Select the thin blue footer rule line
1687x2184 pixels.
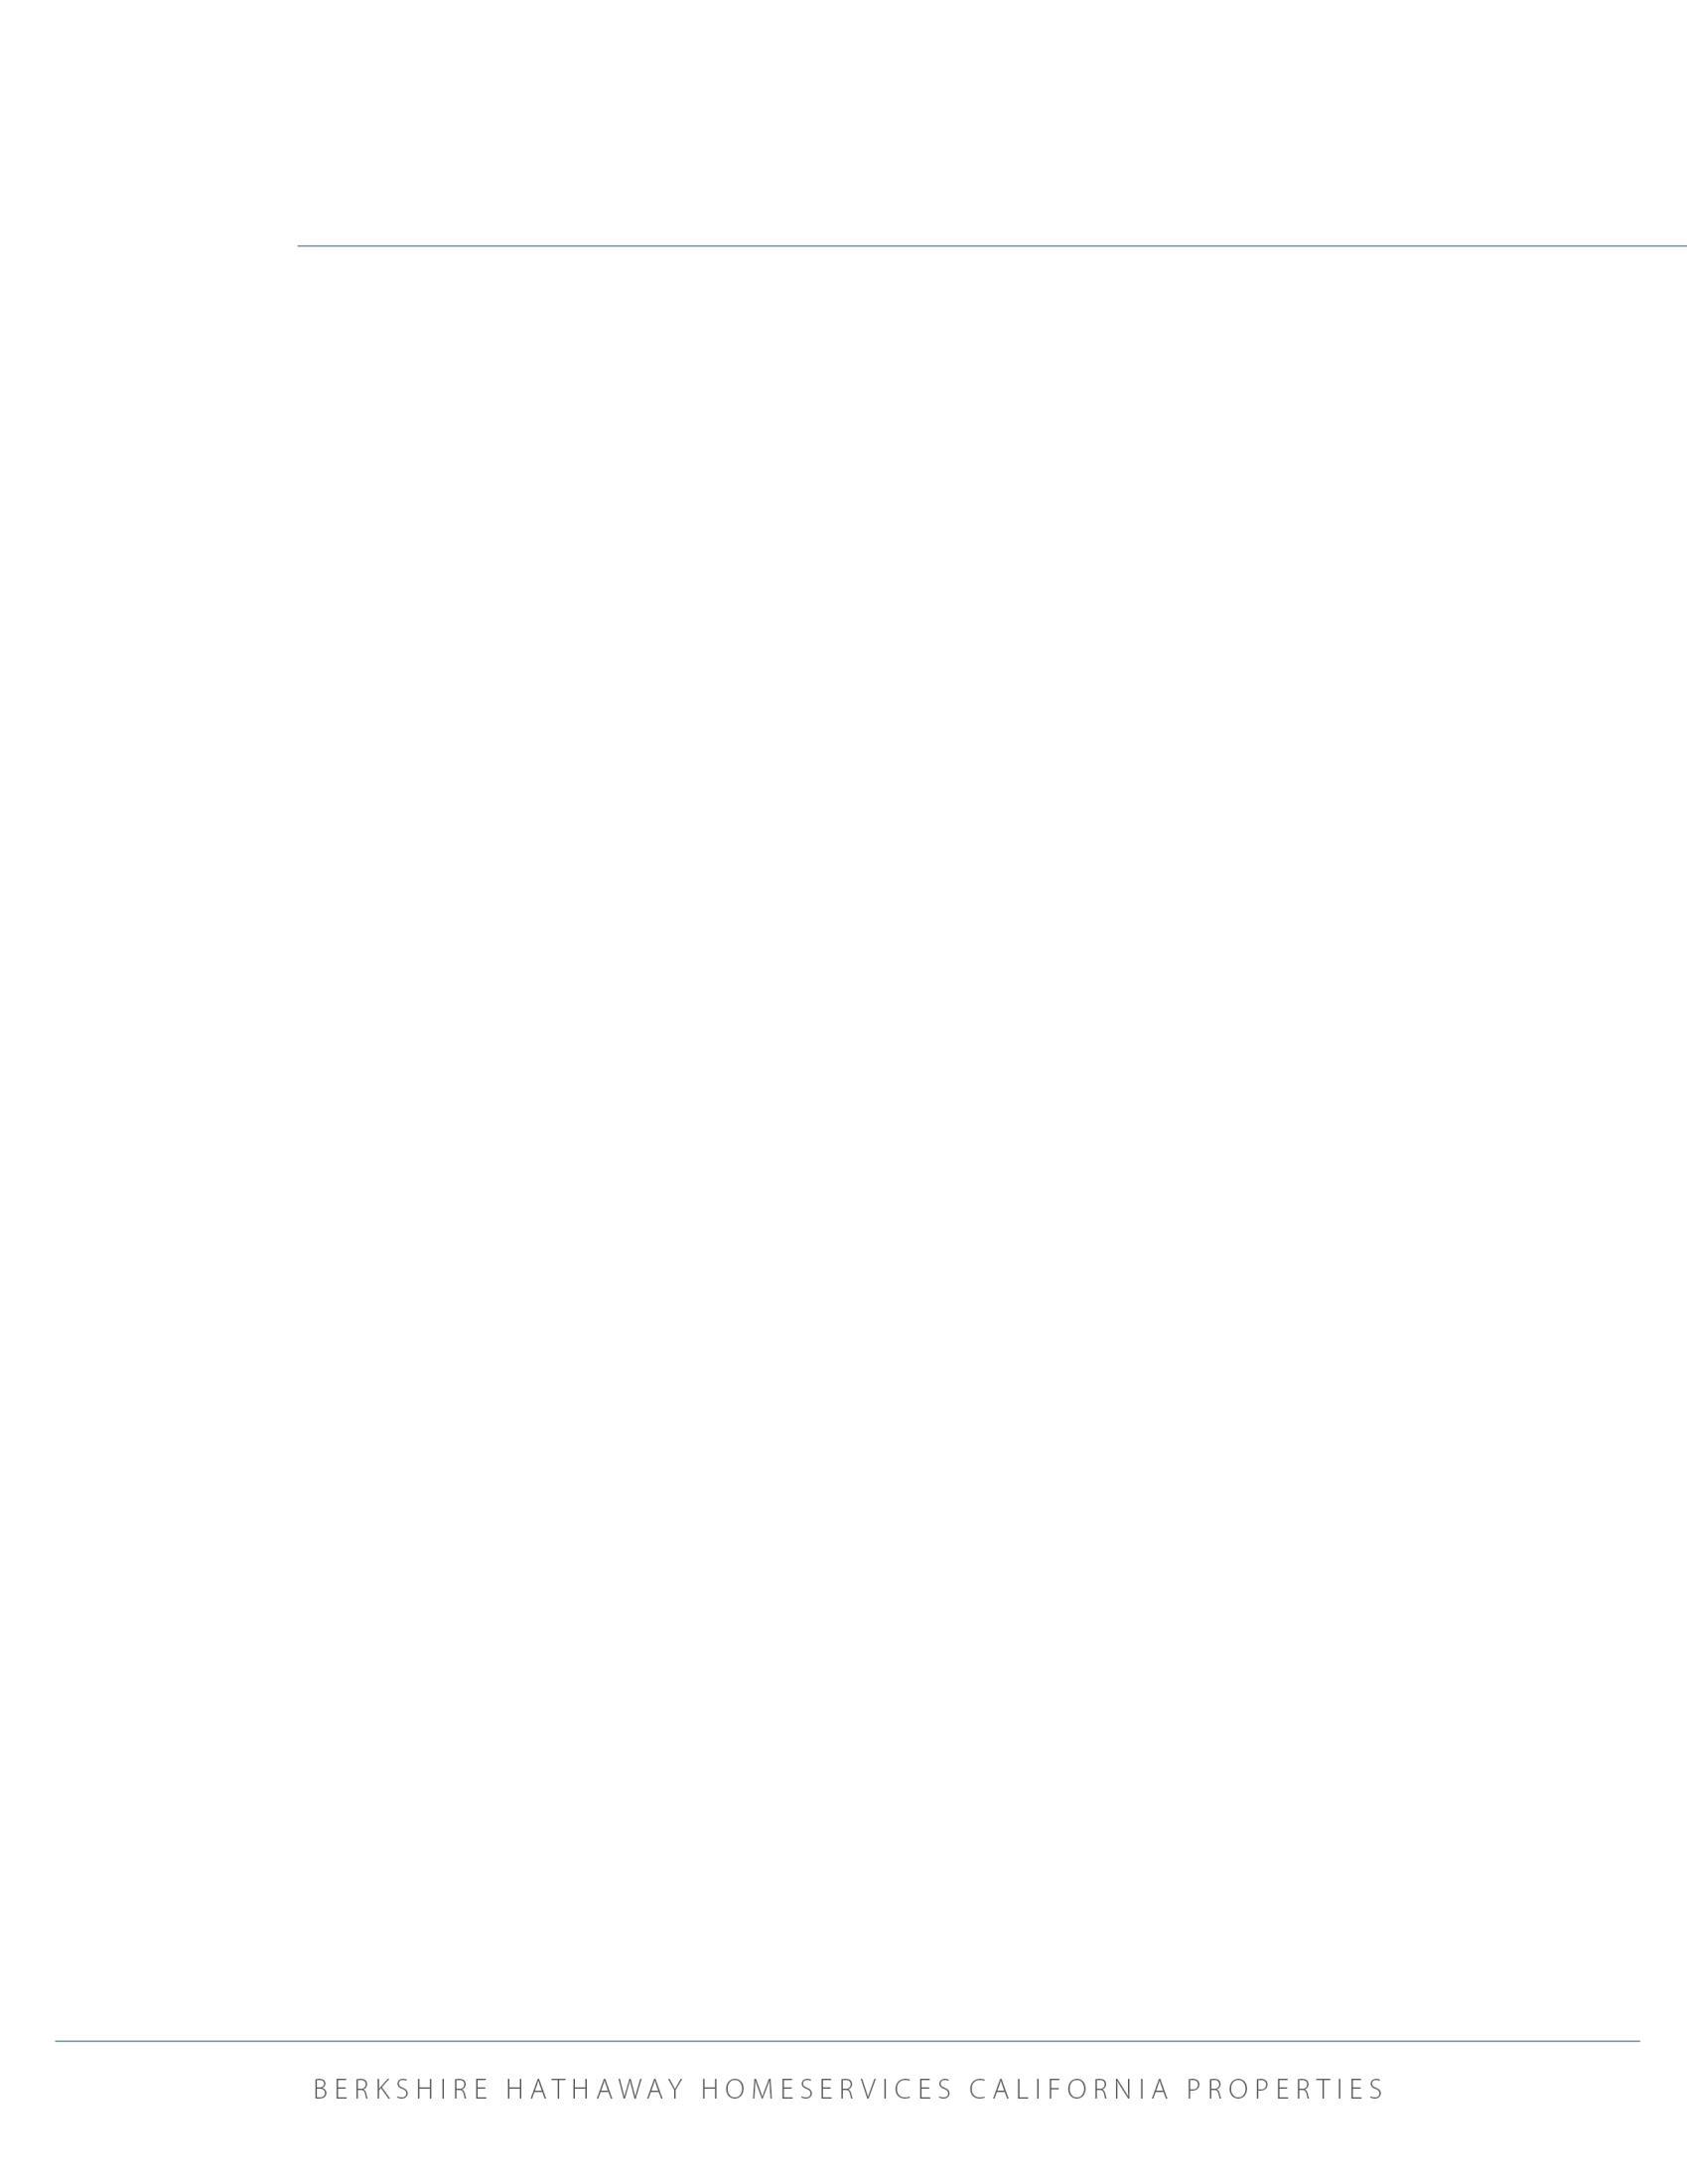click(847, 2041)
